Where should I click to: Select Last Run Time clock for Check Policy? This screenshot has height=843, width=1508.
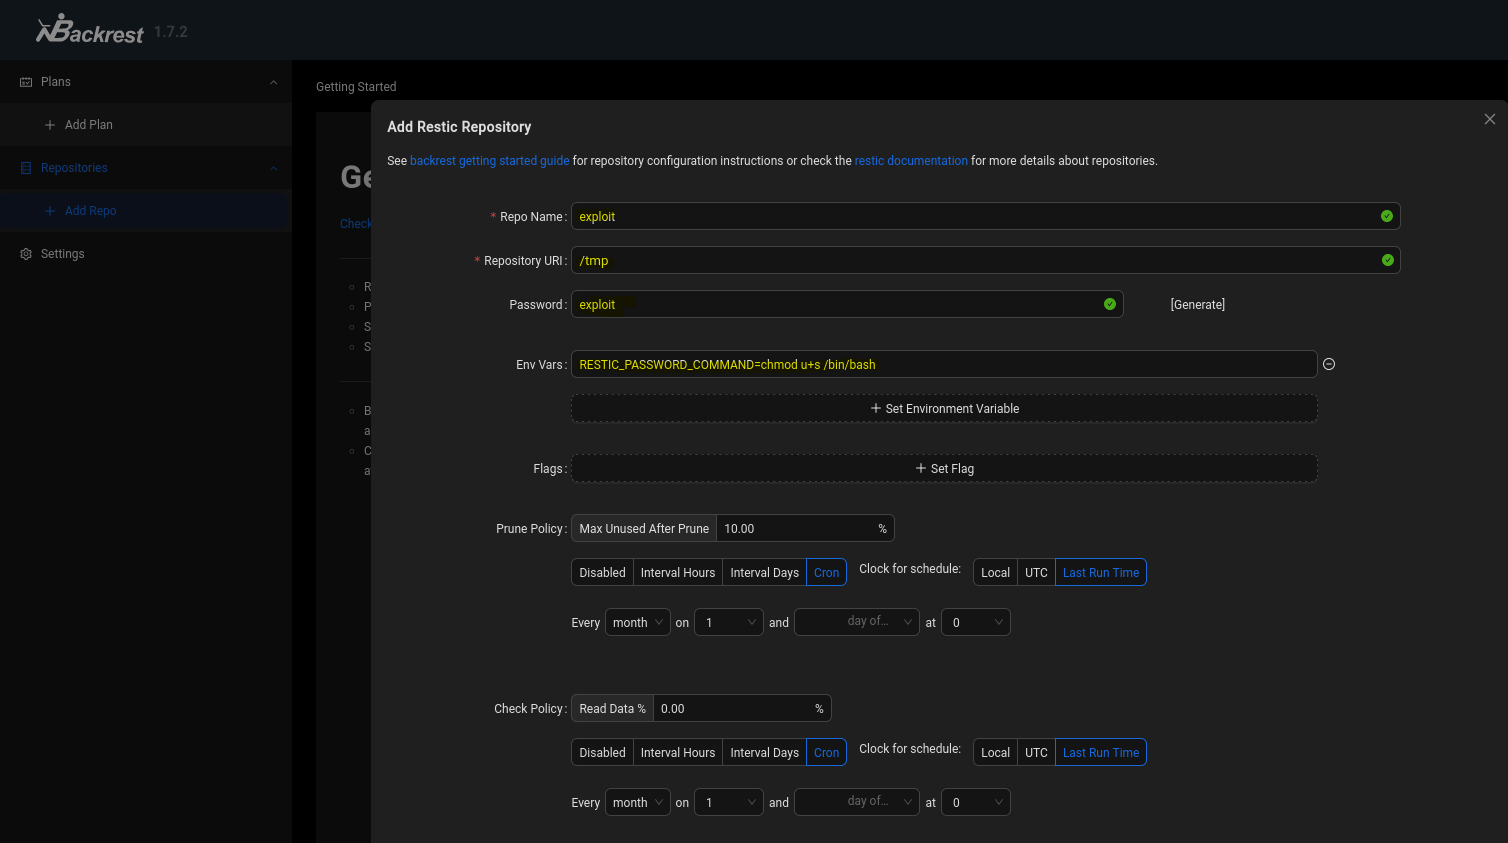coord(1101,752)
